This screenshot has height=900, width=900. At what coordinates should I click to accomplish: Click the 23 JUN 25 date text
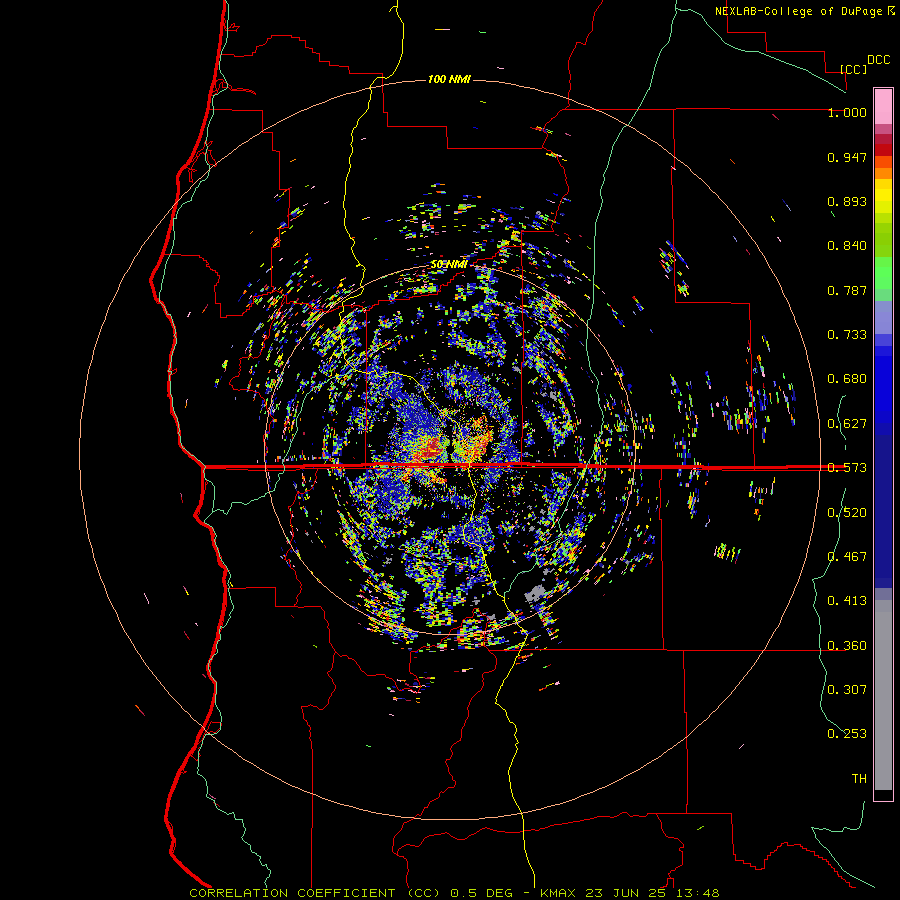626,893
